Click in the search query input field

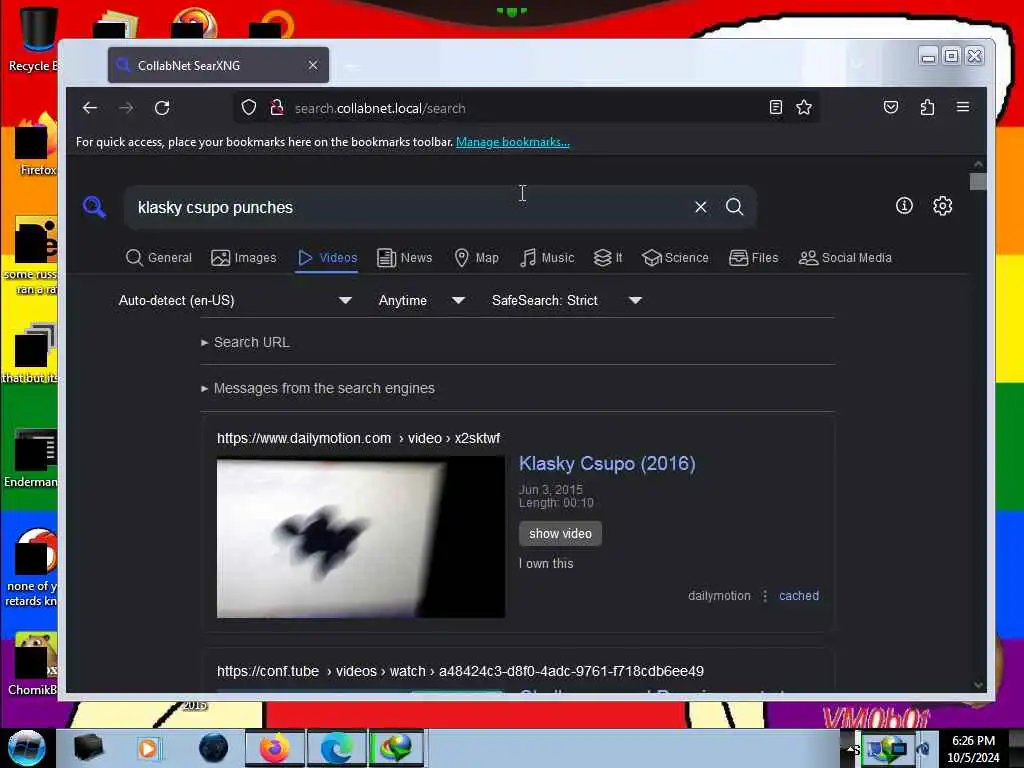pos(408,207)
